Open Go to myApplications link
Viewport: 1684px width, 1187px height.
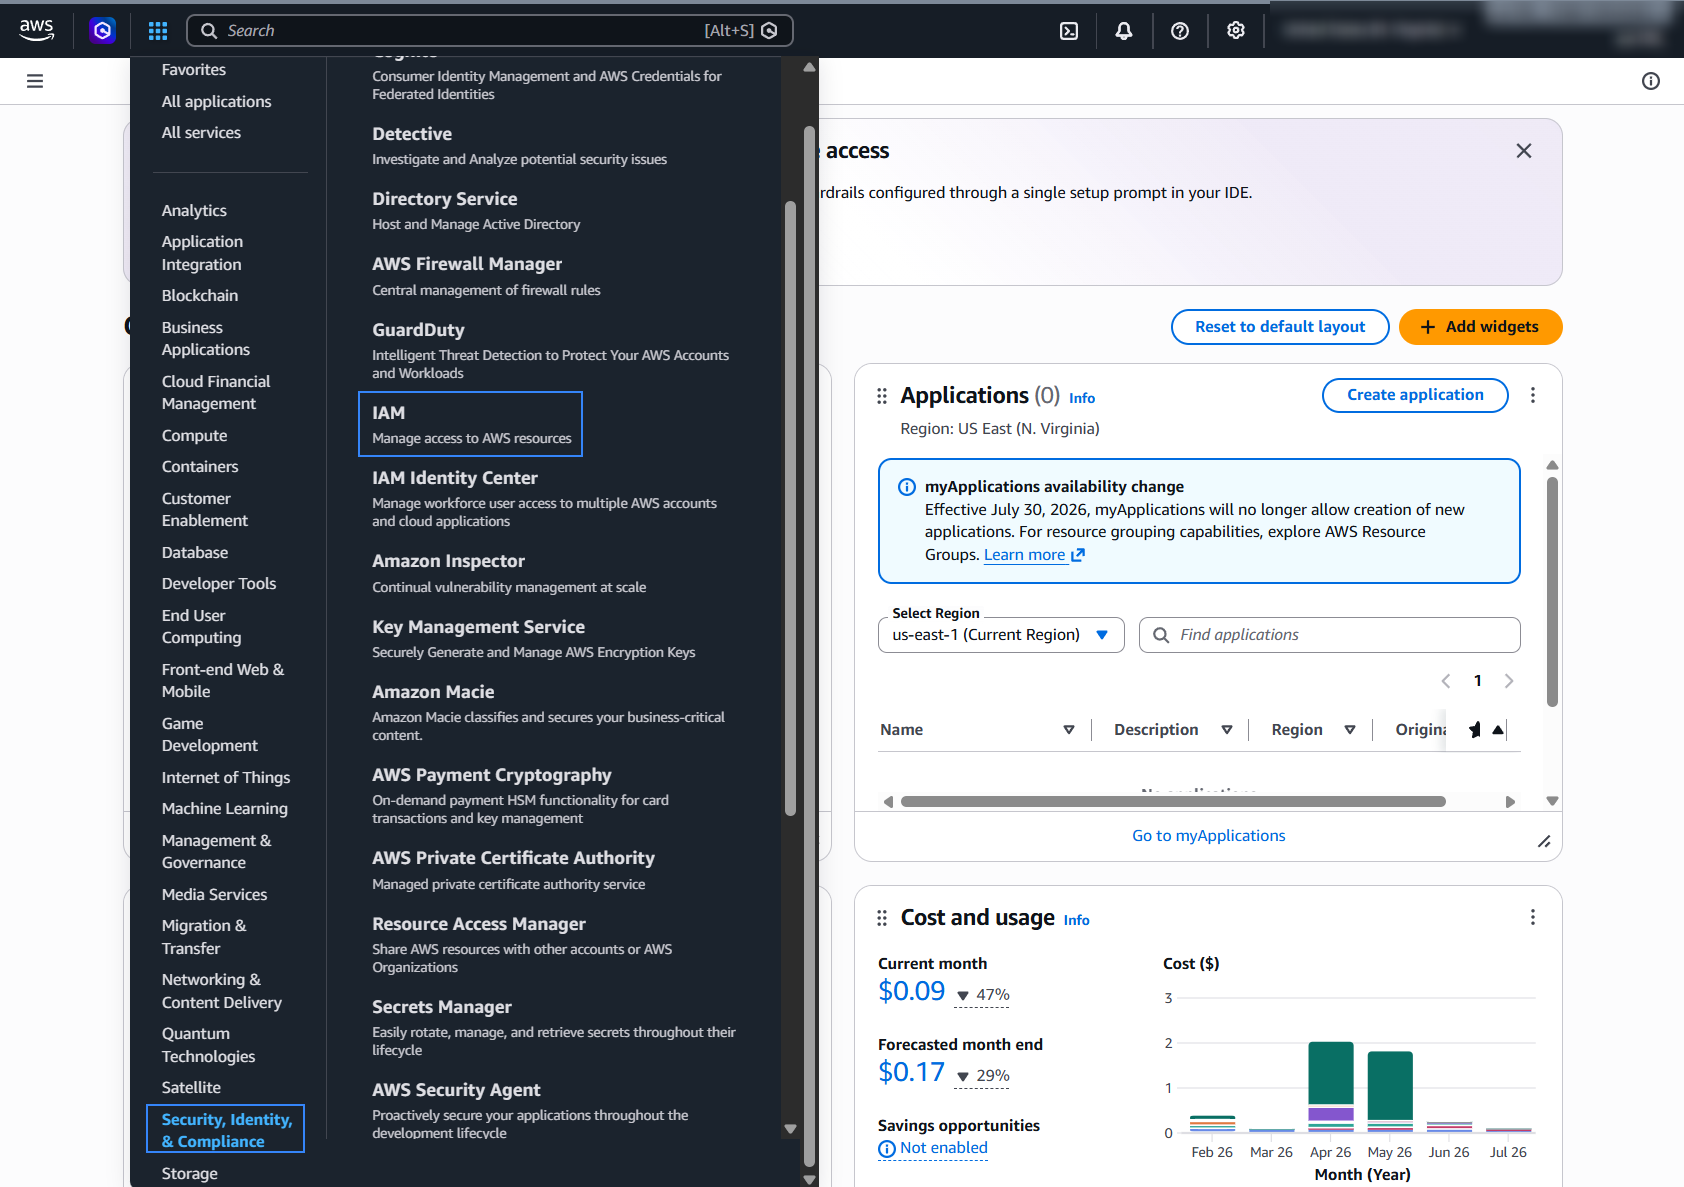click(1208, 836)
